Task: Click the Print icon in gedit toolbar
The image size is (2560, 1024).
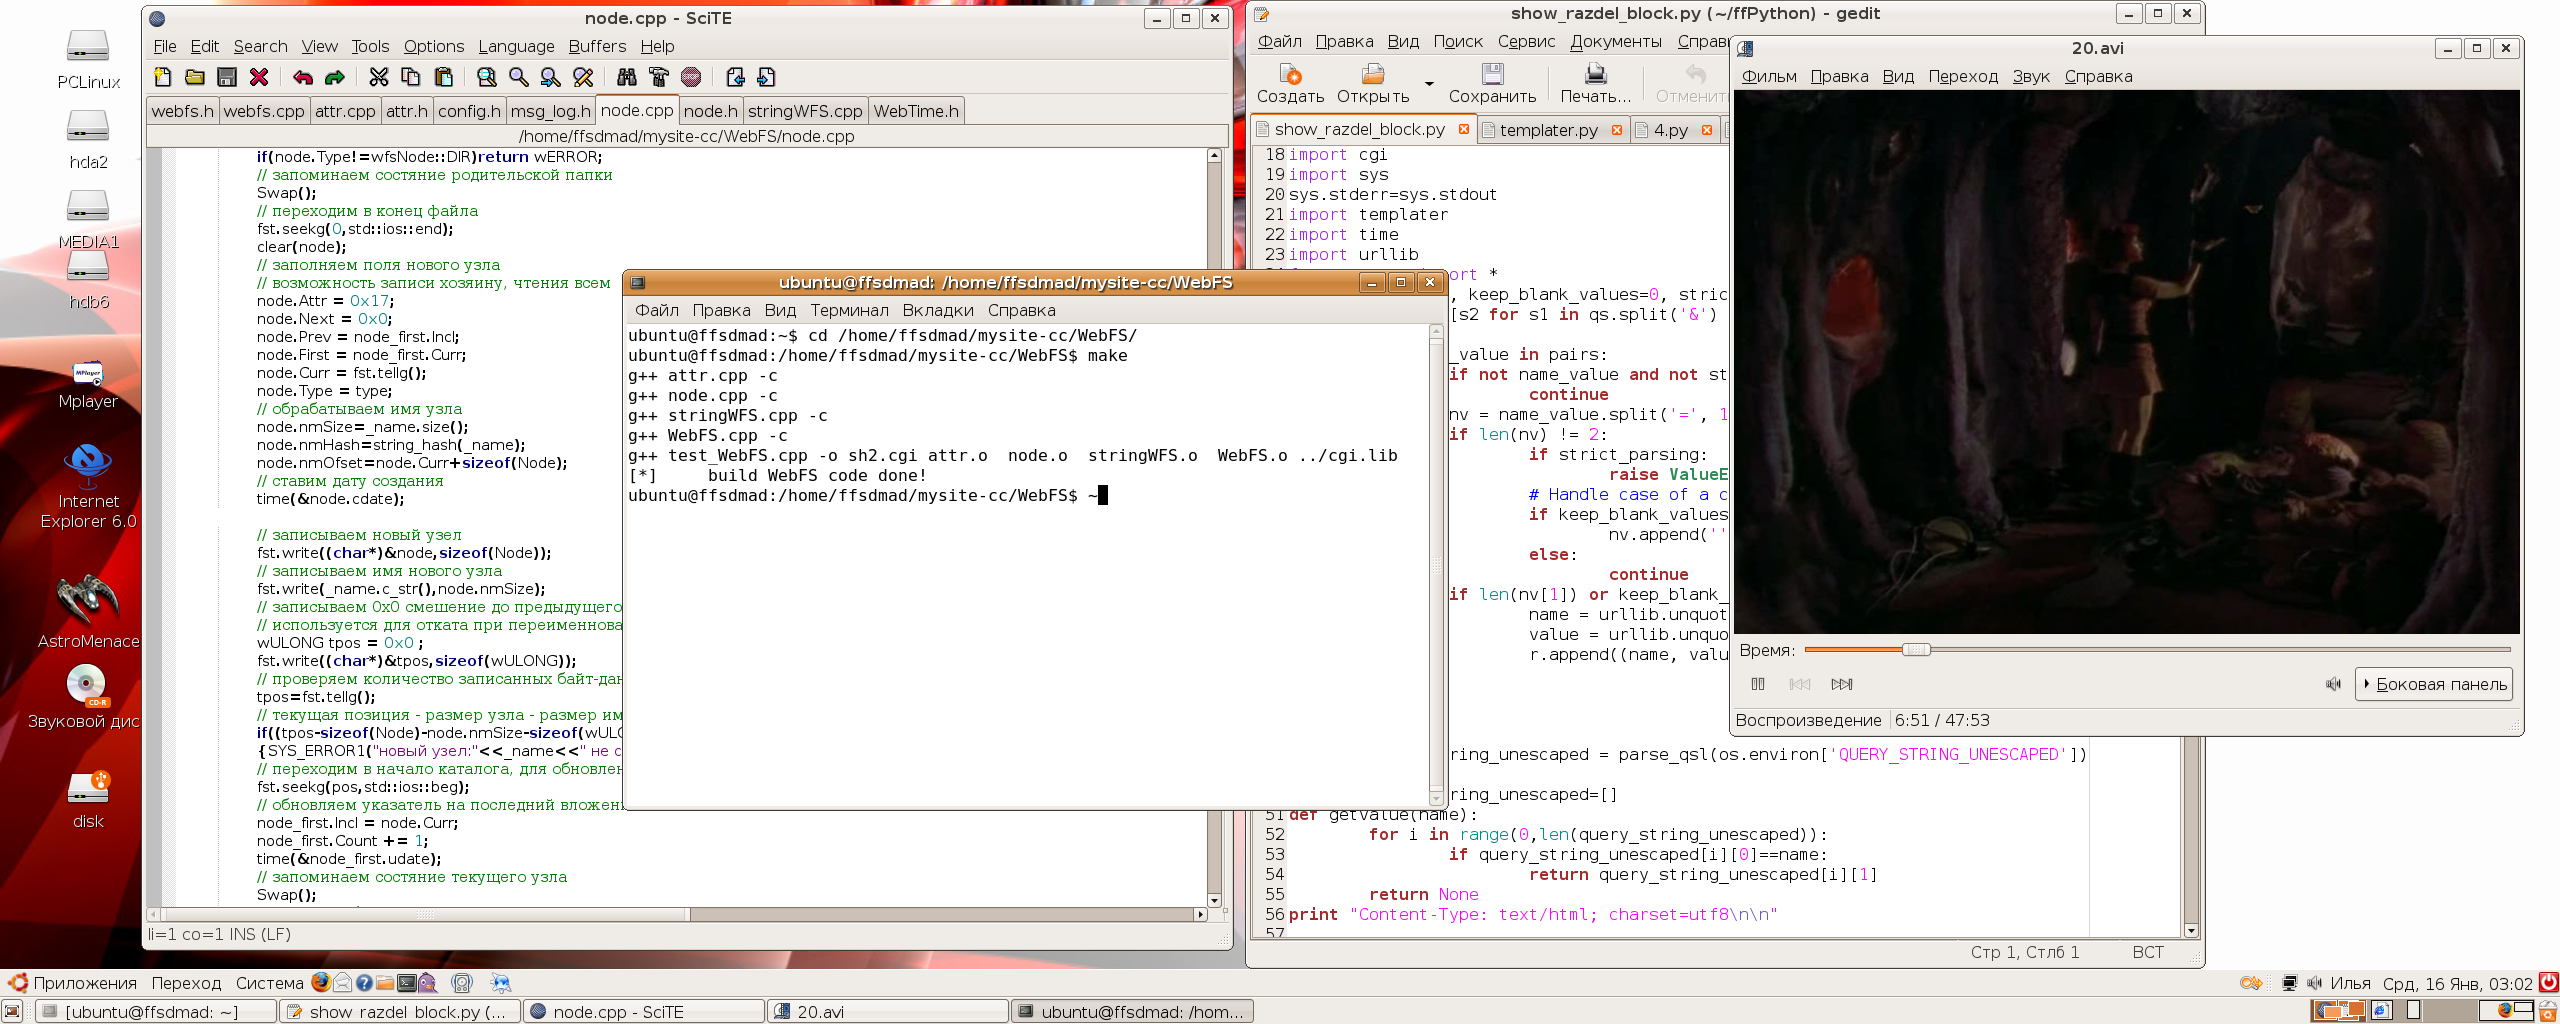Action: 1595,82
